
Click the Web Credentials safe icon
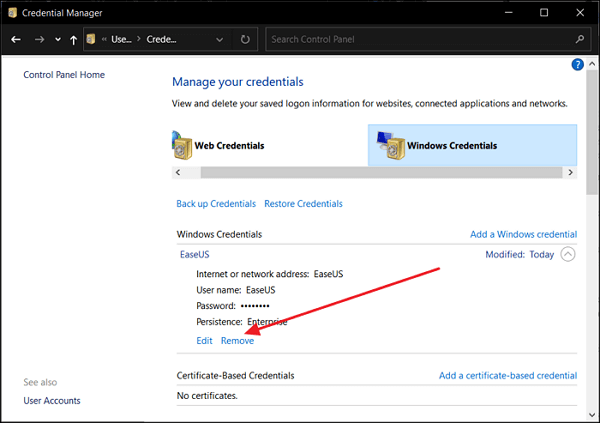coord(181,145)
